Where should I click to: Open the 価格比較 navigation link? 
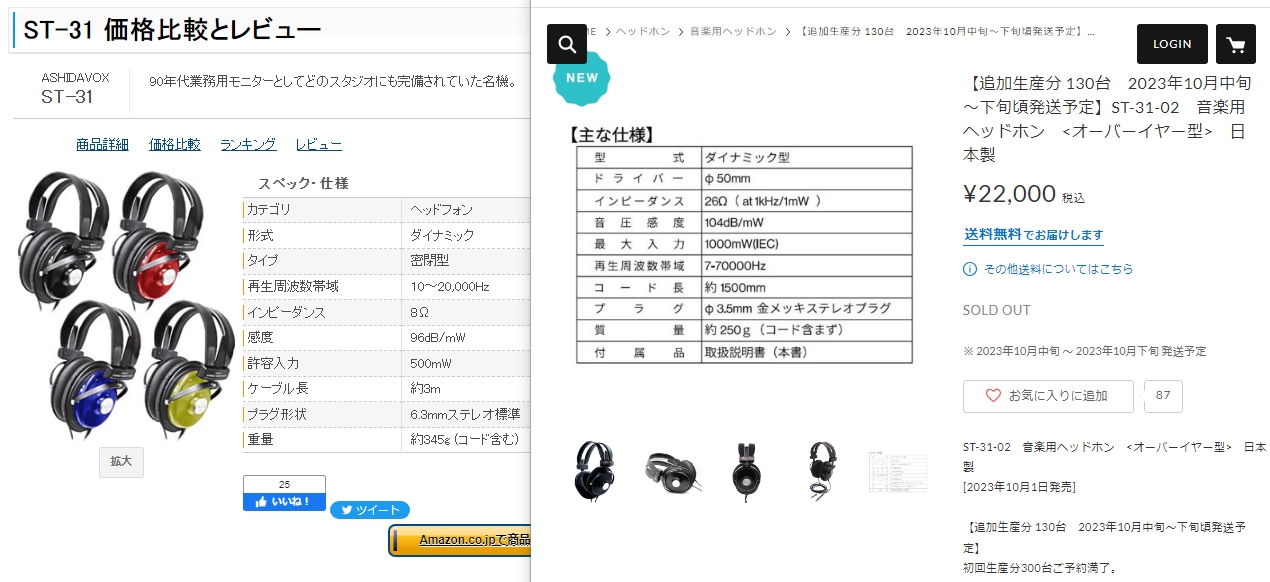[x=175, y=145]
